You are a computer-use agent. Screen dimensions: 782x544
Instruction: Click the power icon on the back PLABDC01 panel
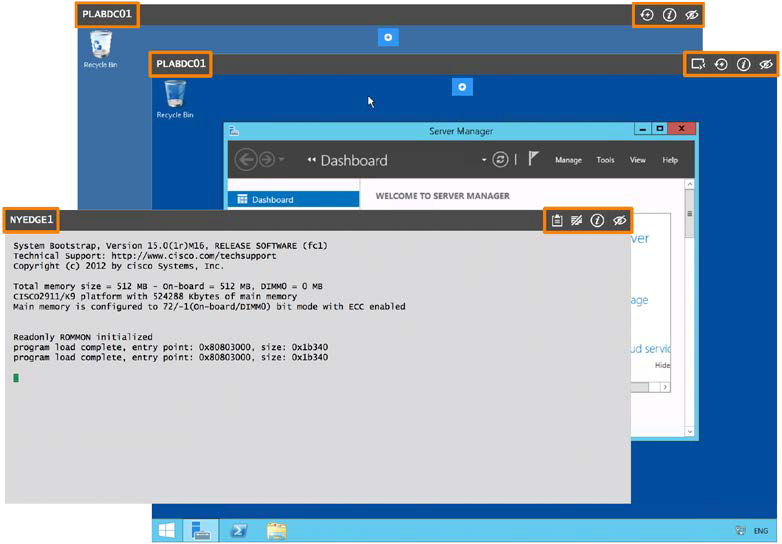(647, 15)
